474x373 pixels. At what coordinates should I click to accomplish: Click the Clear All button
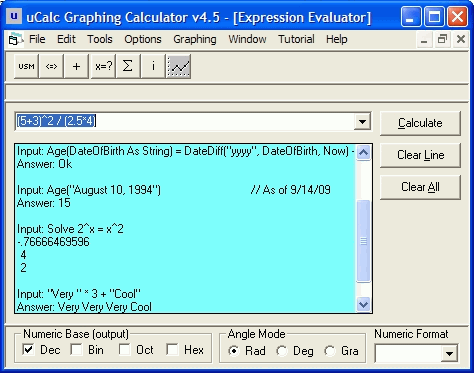[420, 187]
